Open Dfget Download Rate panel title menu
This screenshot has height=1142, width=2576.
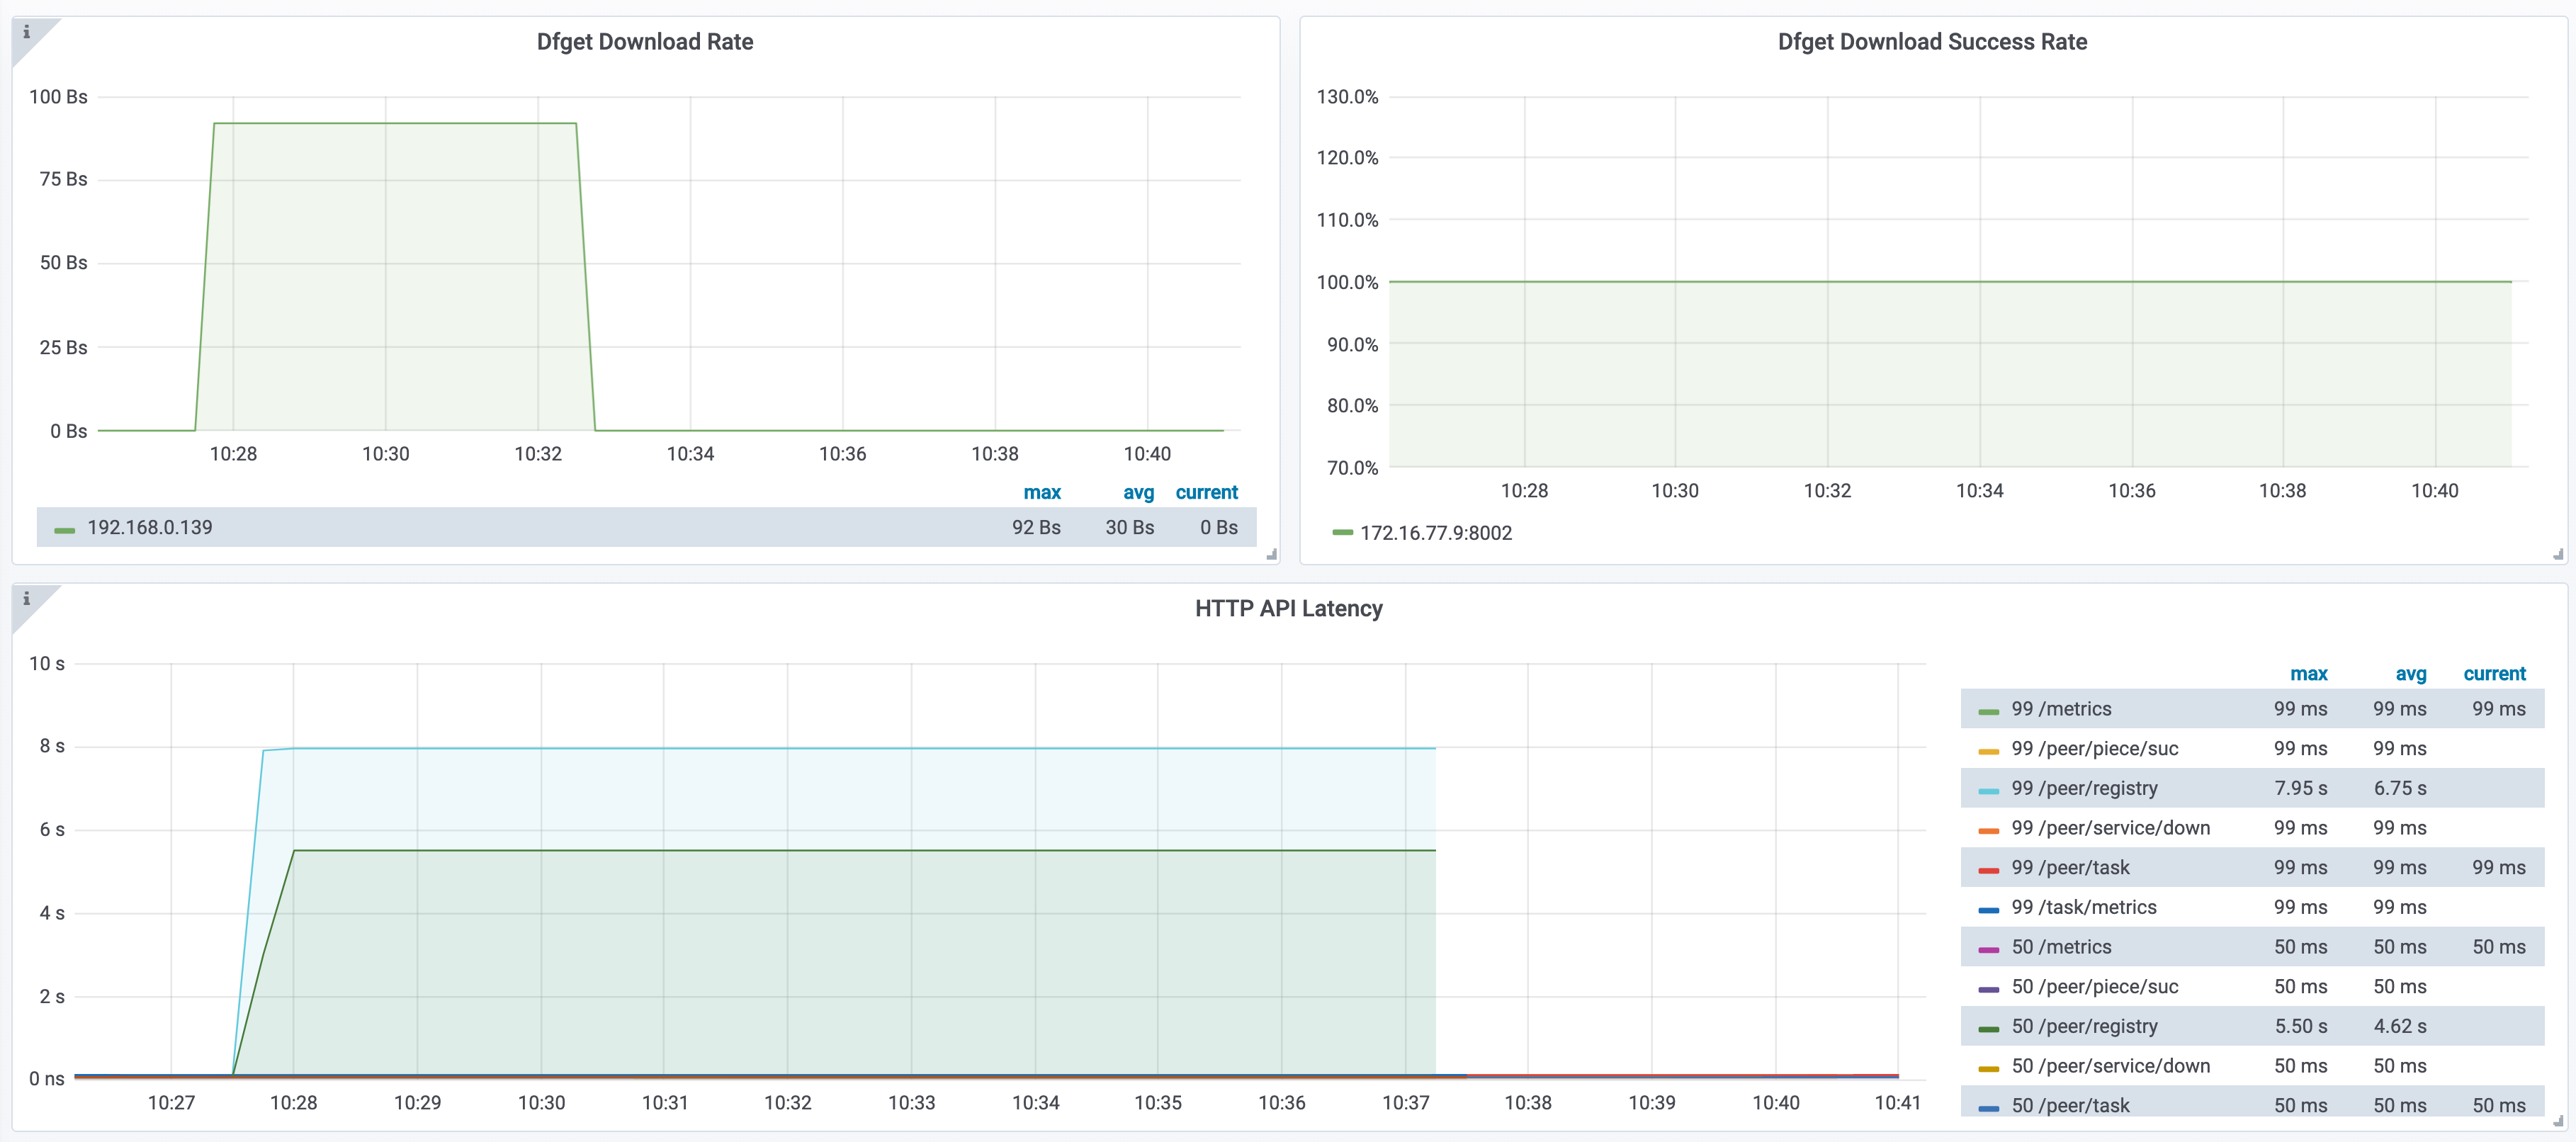(x=645, y=42)
